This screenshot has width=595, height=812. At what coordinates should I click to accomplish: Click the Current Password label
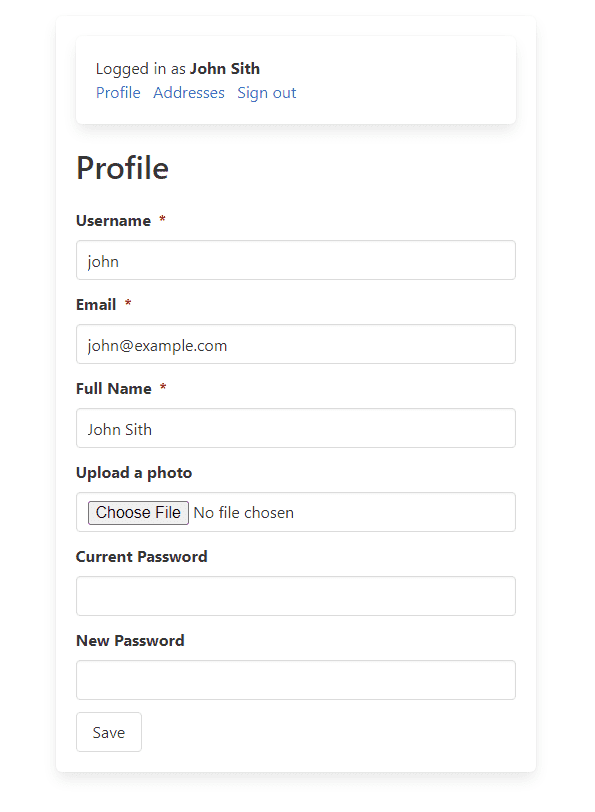(141, 556)
